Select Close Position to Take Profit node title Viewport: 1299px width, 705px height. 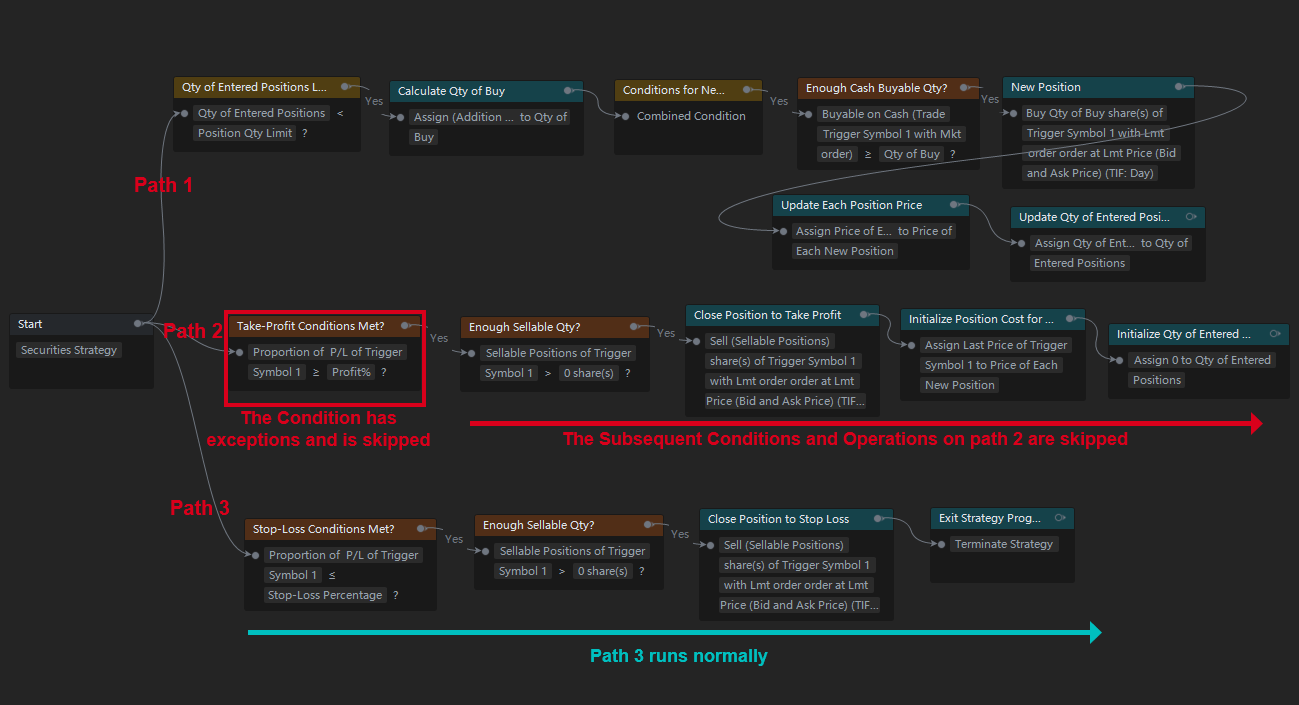coord(767,315)
